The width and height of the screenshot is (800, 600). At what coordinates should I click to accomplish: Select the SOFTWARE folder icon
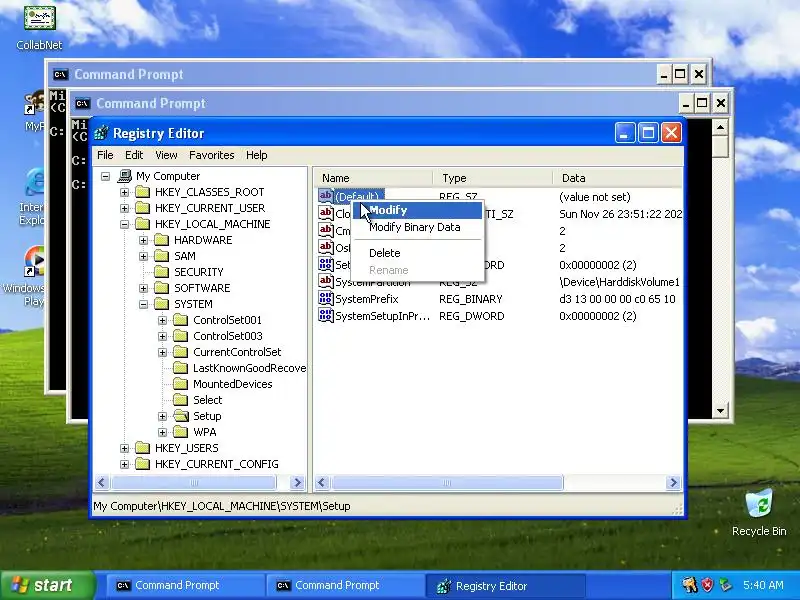pyautogui.click(x=162, y=288)
